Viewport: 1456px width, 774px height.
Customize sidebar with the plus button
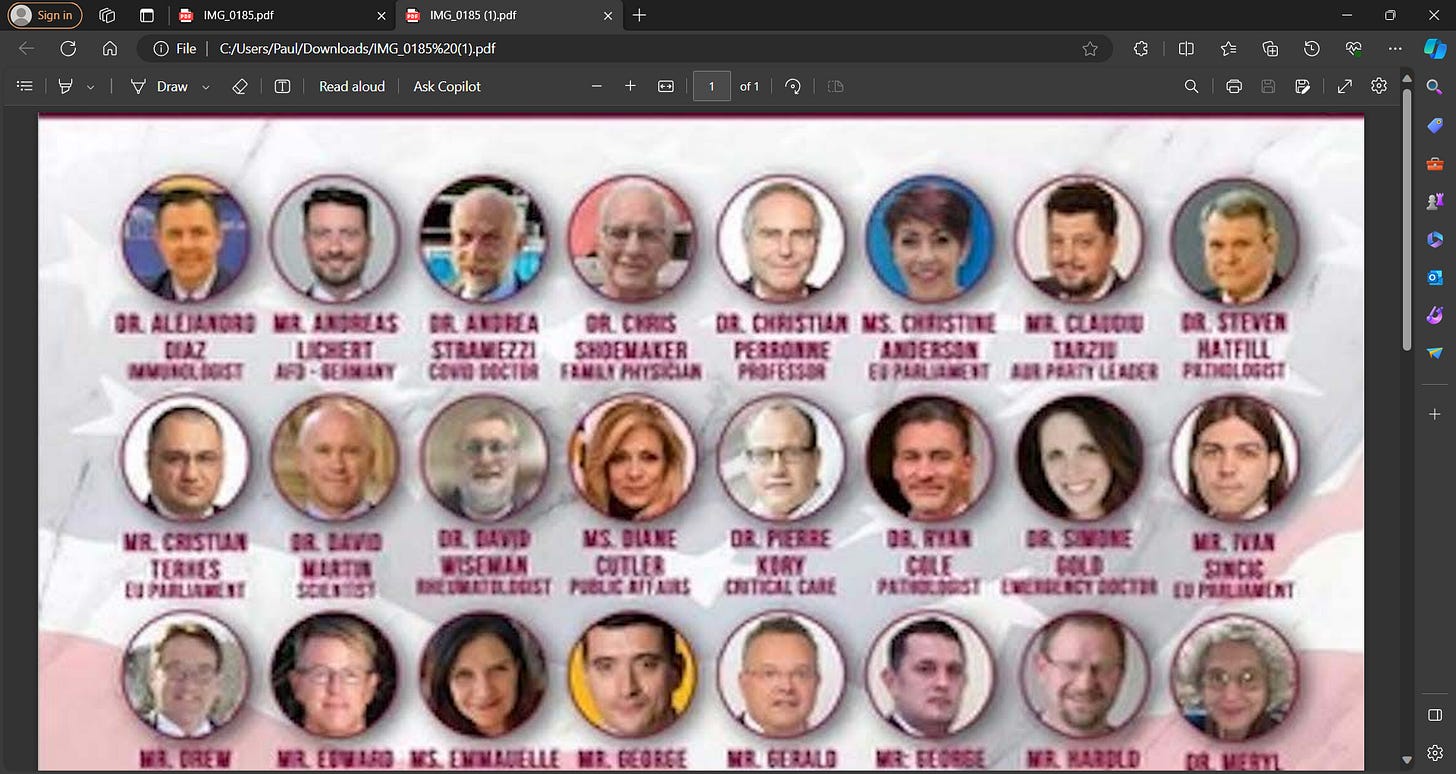(x=1435, y=413)
